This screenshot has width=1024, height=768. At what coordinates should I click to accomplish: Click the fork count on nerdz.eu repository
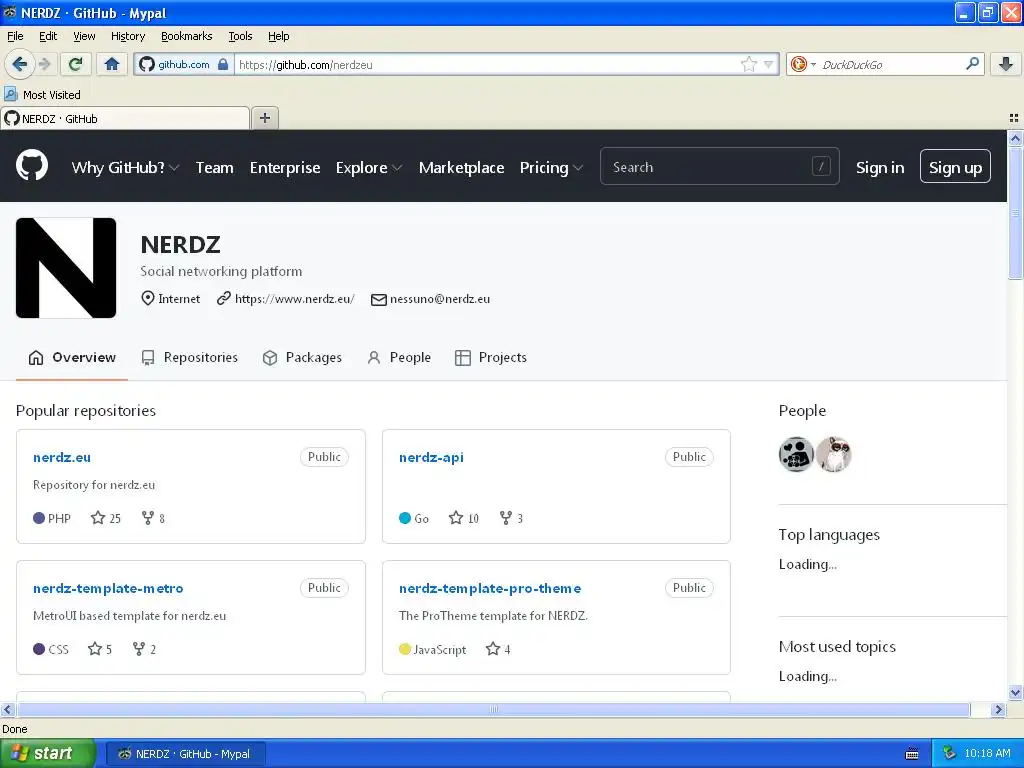tap(153, 518)
